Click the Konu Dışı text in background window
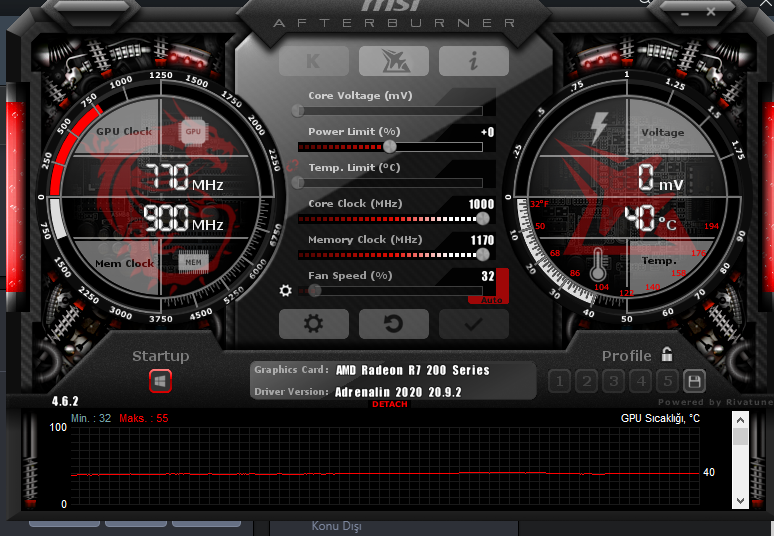 coord(336,526)
